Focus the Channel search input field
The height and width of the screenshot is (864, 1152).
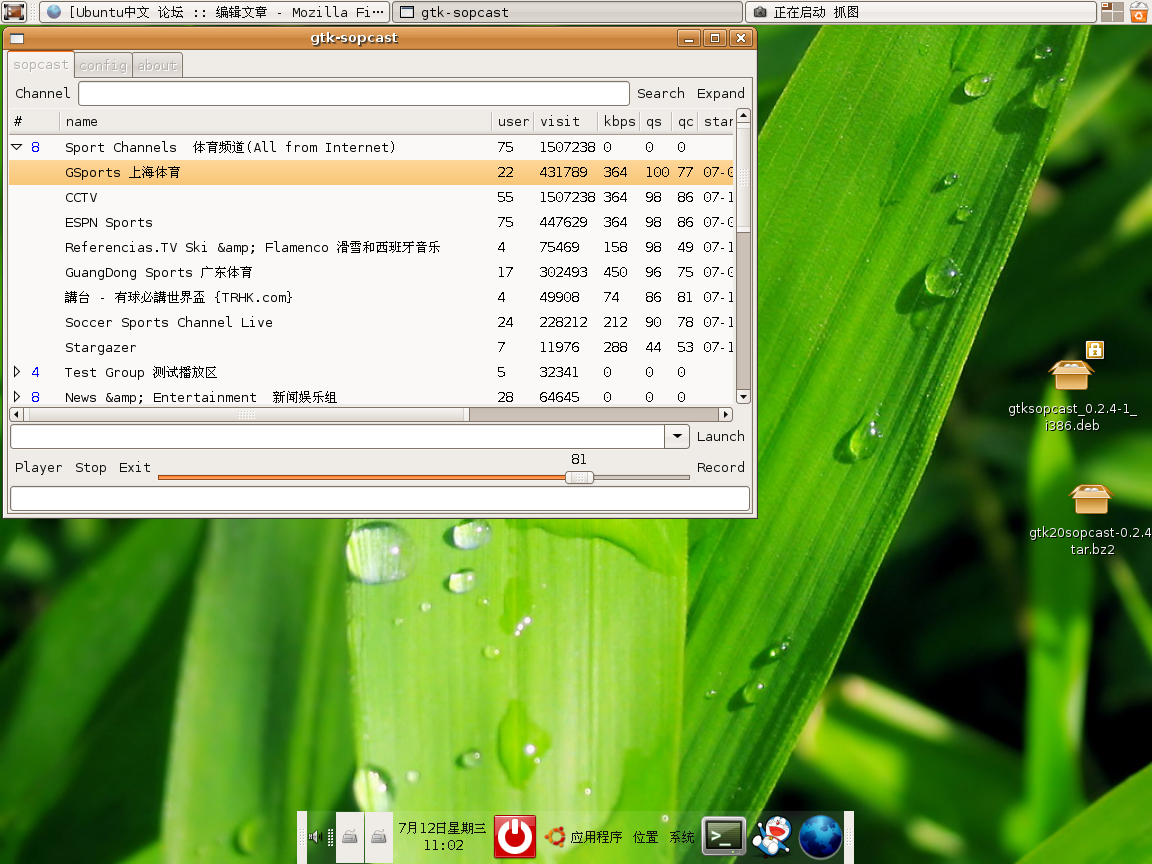[x=353, y=93]
